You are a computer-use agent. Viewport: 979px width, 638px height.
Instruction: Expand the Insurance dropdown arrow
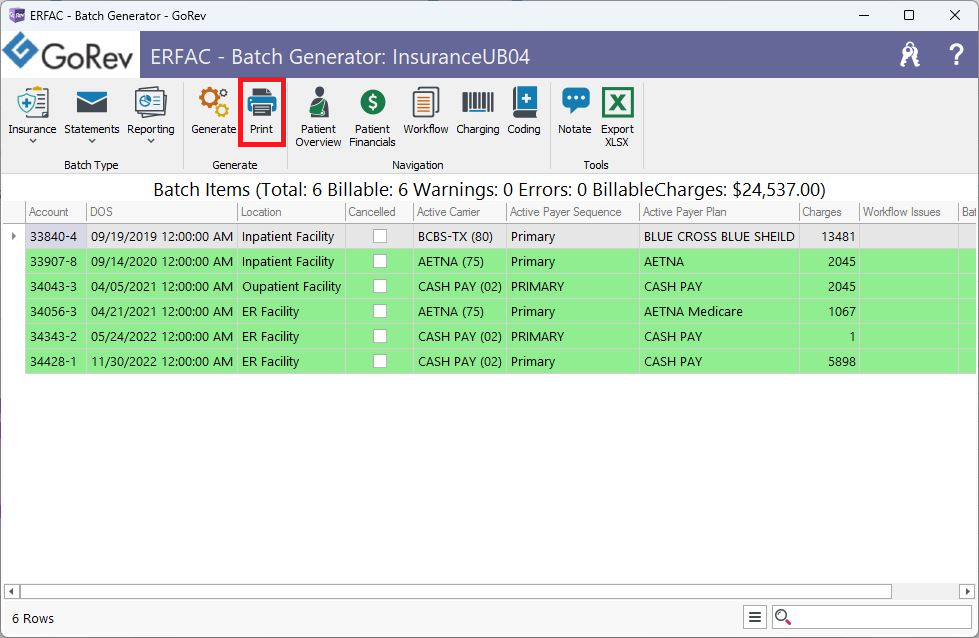[32, 142]
